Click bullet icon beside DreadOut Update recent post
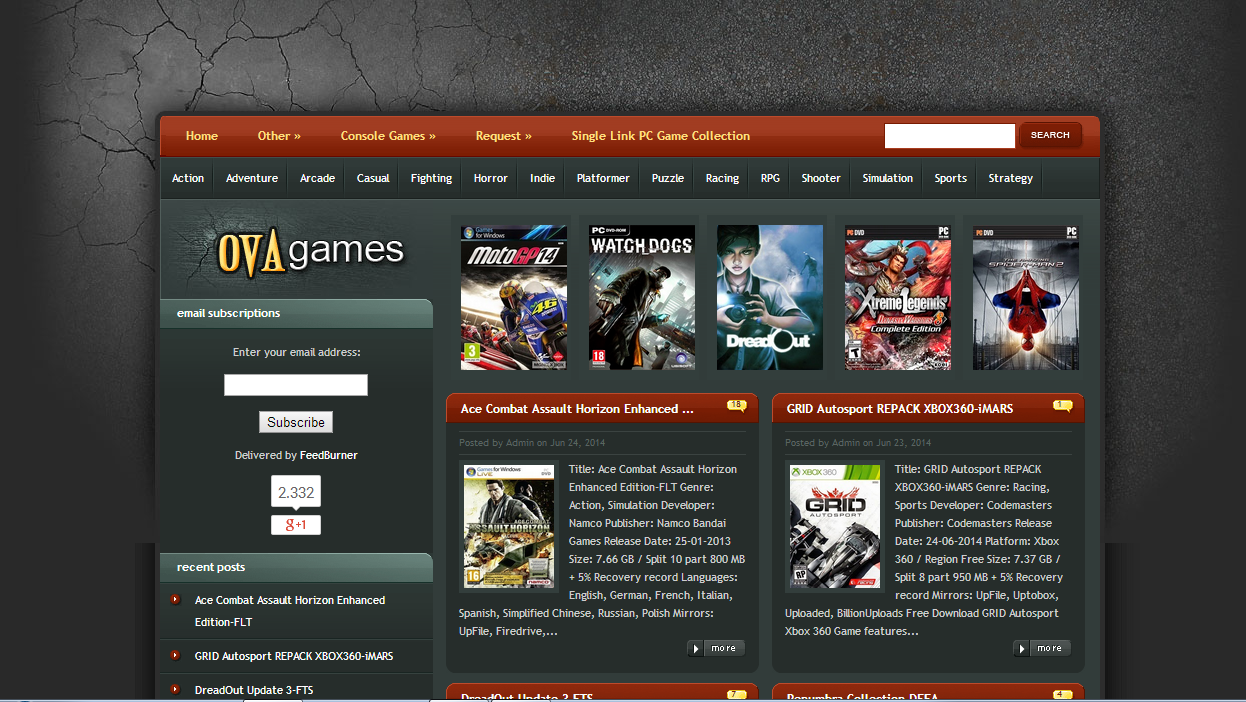 pos(176,689)
